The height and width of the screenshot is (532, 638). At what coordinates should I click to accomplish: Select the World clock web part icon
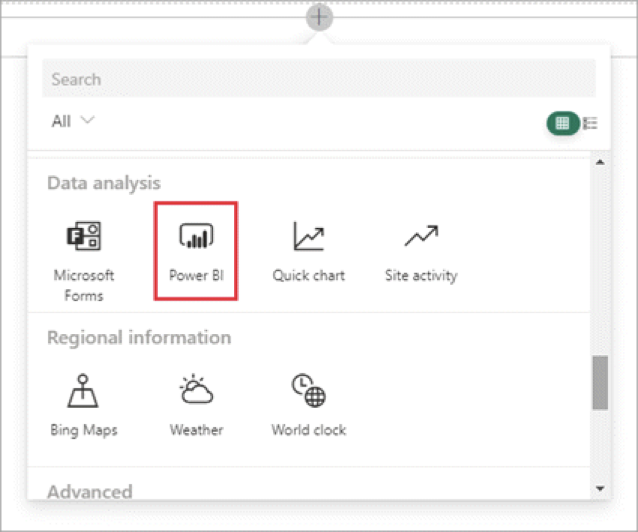pos(308,391)
